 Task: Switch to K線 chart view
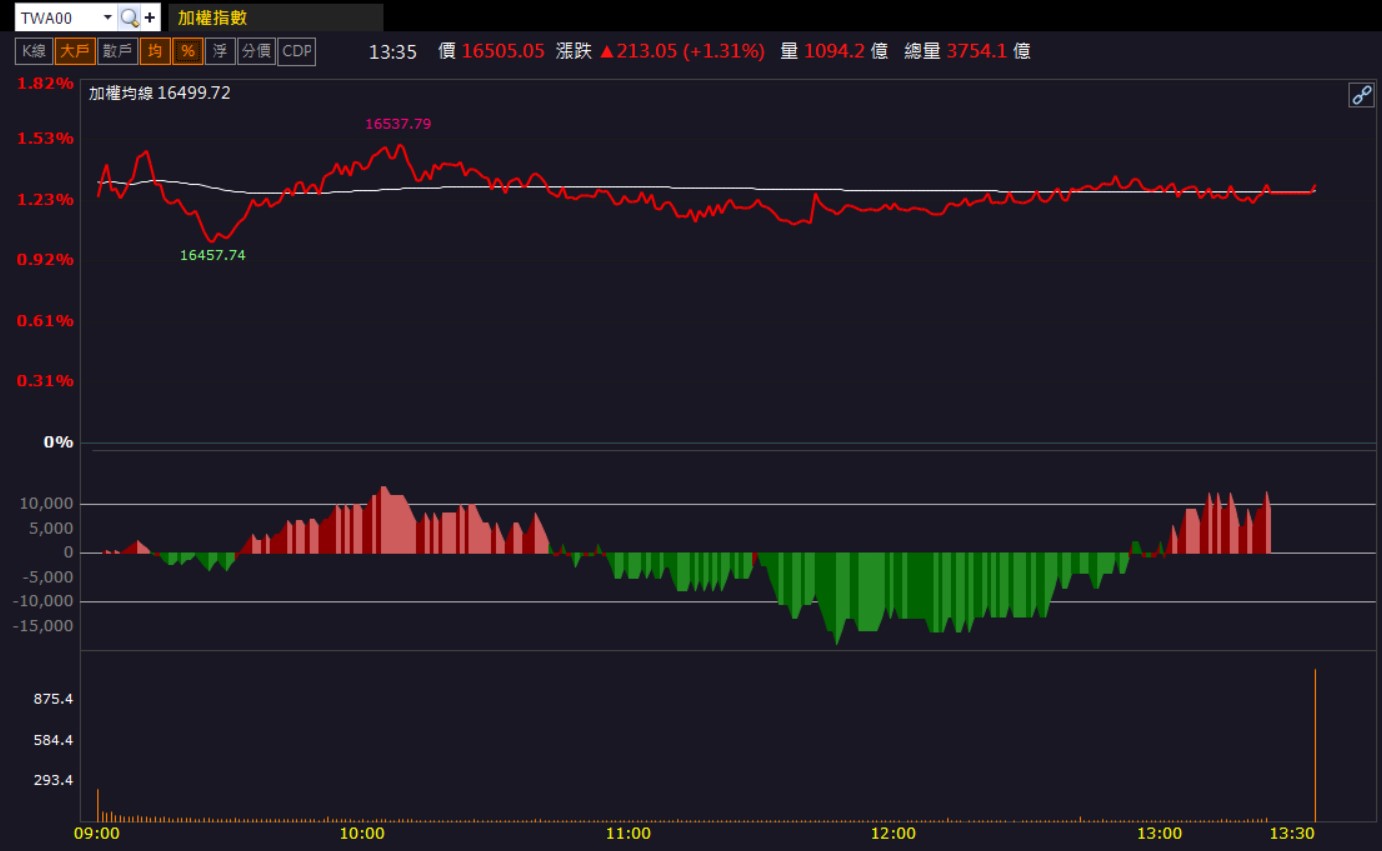point(34,51)
